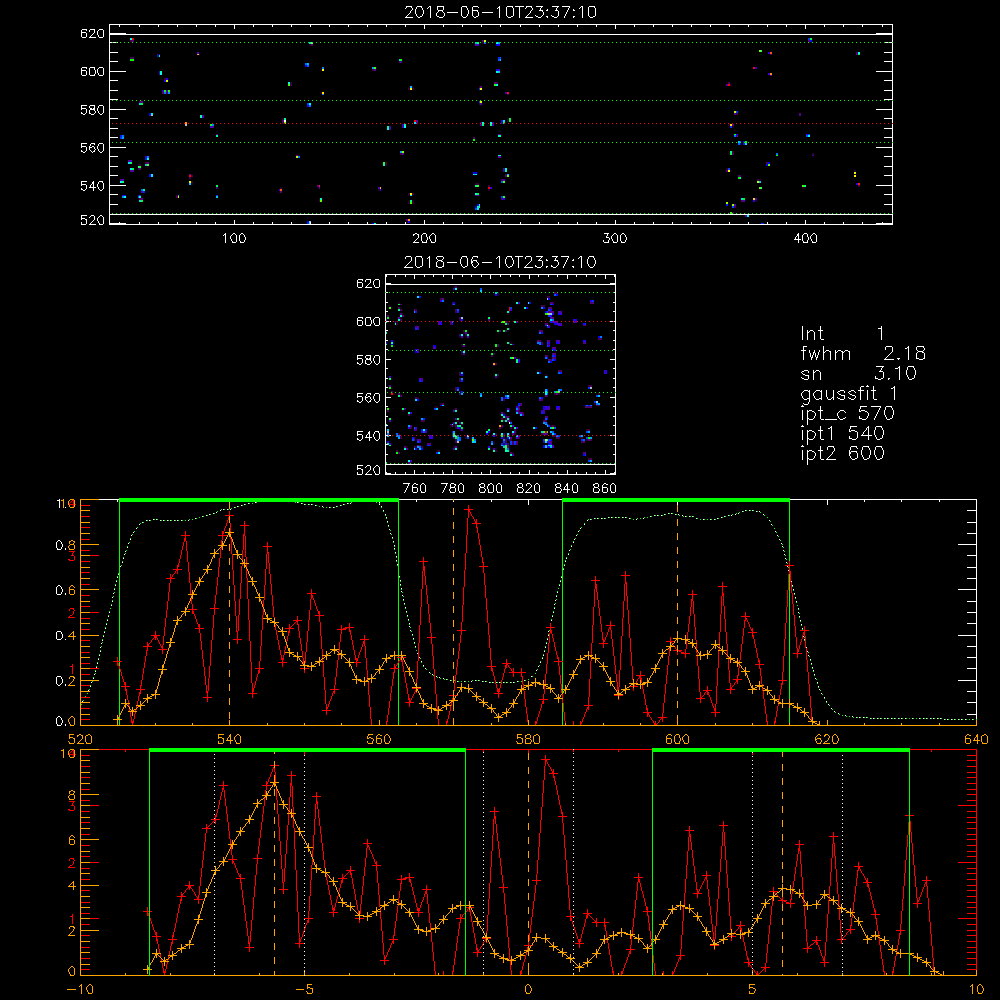
Task: Click right green bar atop profile plot
Action: point(676,500)
